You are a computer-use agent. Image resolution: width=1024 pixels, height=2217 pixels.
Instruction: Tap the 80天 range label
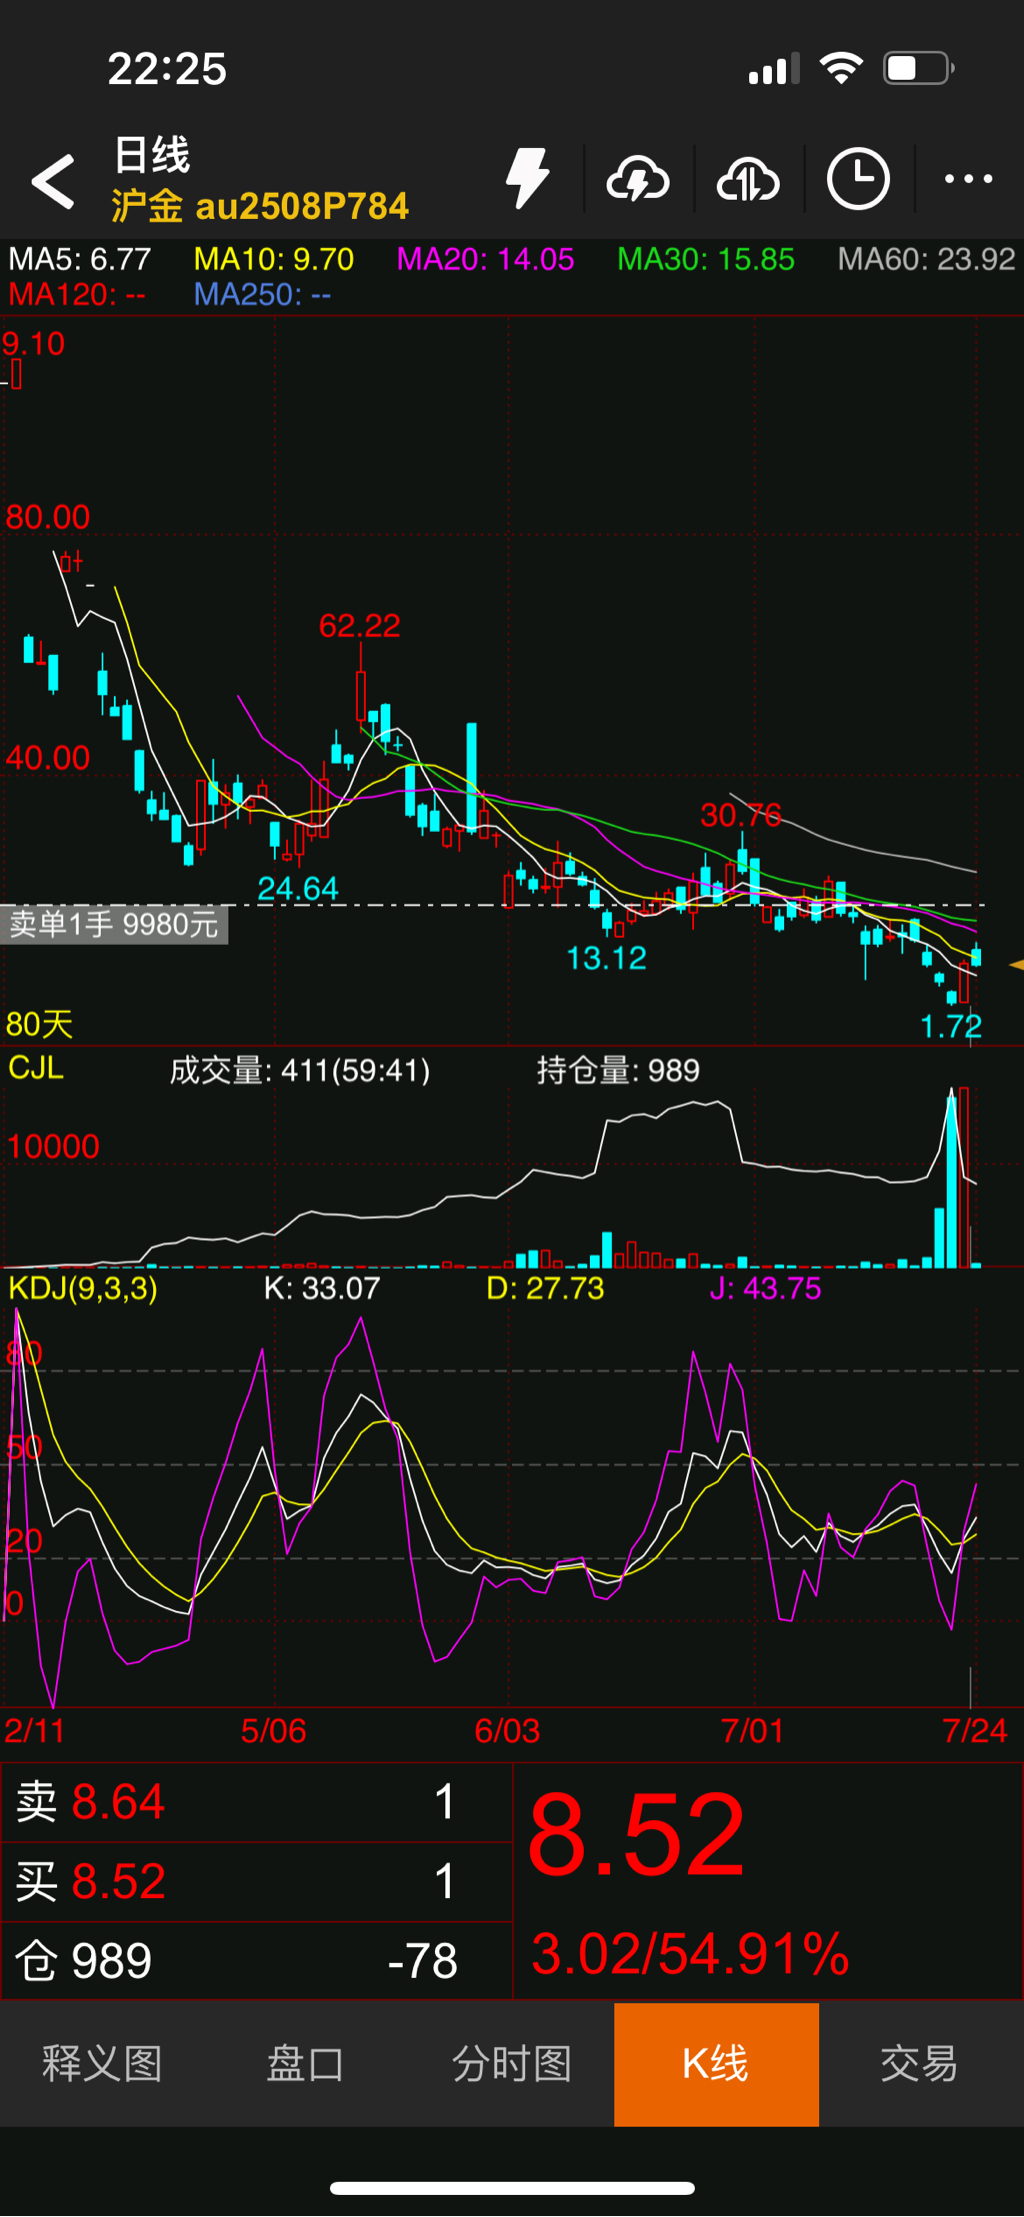click(x=40, y=1024)
